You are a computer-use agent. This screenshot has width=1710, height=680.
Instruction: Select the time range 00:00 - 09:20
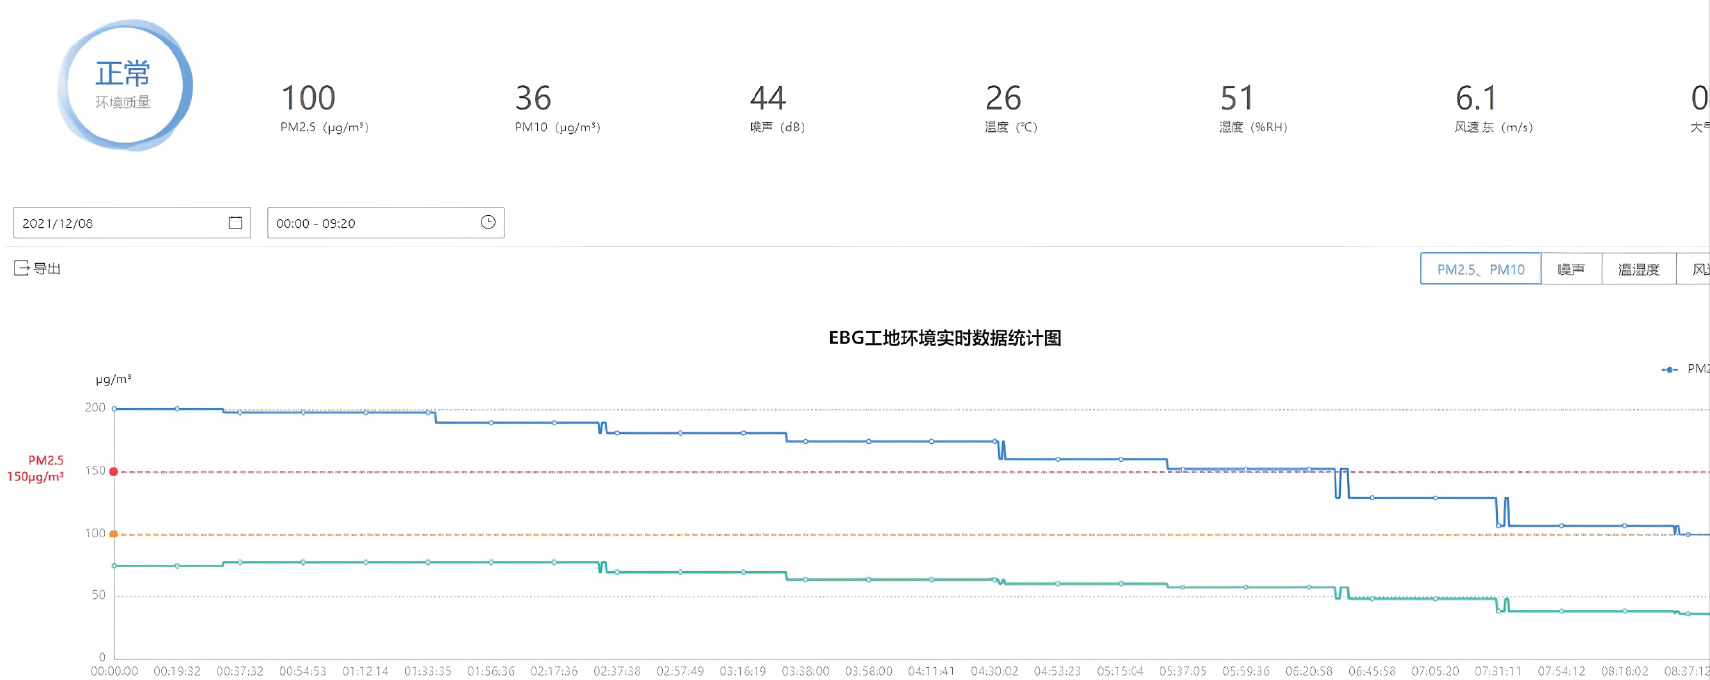coord(386,223)
